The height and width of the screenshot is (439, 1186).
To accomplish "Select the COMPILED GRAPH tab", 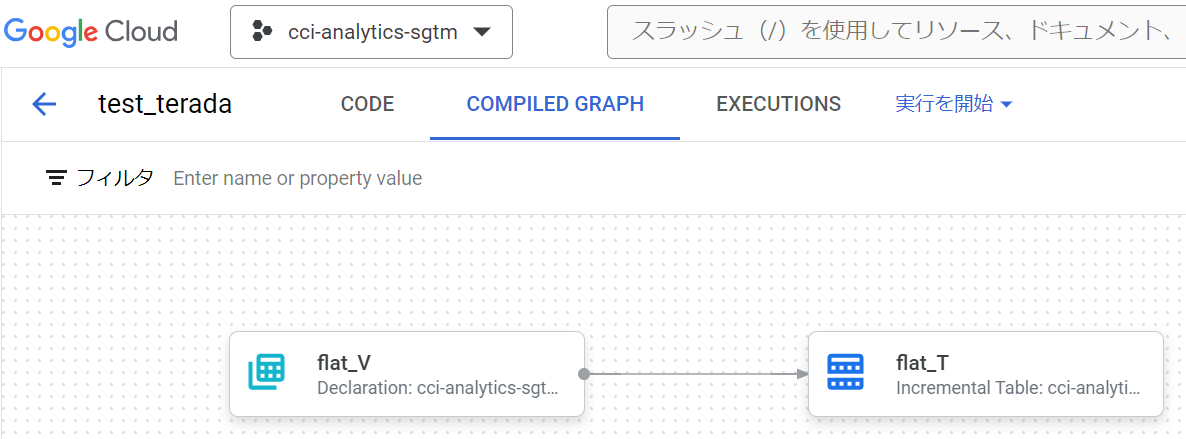I will (x=555, y=104).
